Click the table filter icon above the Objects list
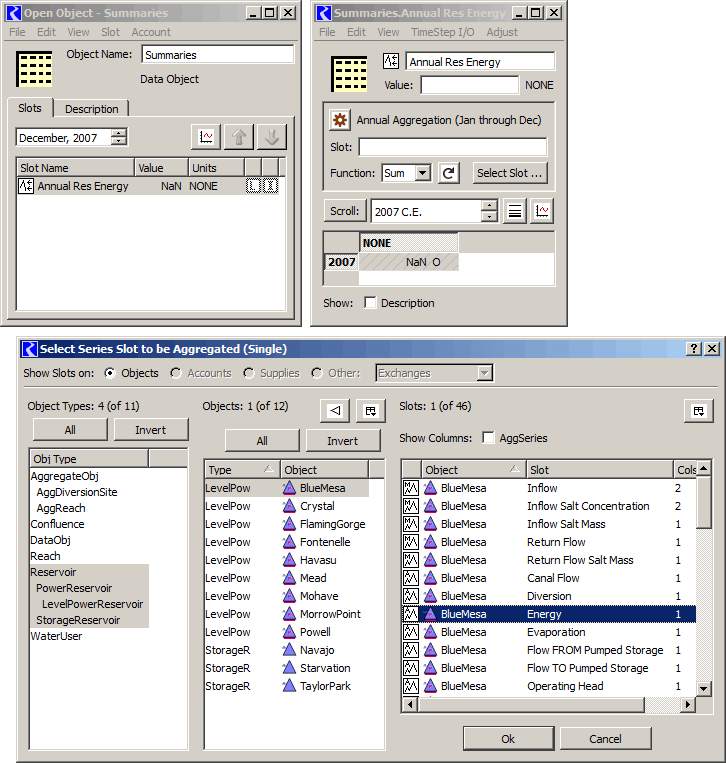726x763 pixels. coord(371,411)
